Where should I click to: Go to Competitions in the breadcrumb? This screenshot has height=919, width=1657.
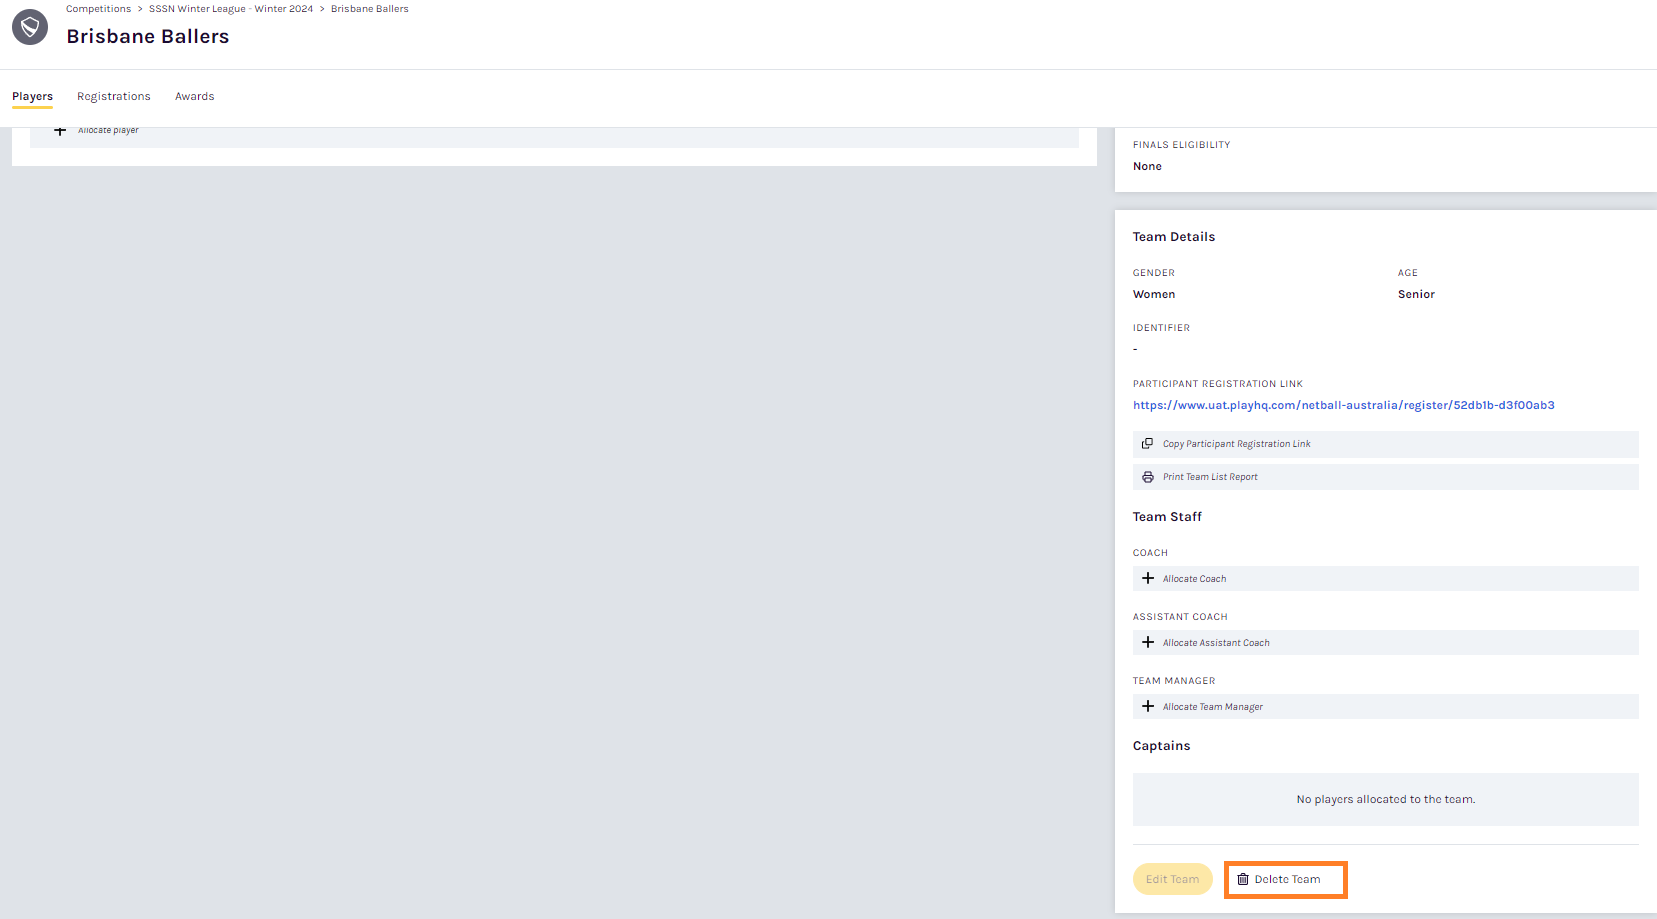coord(98,9)
